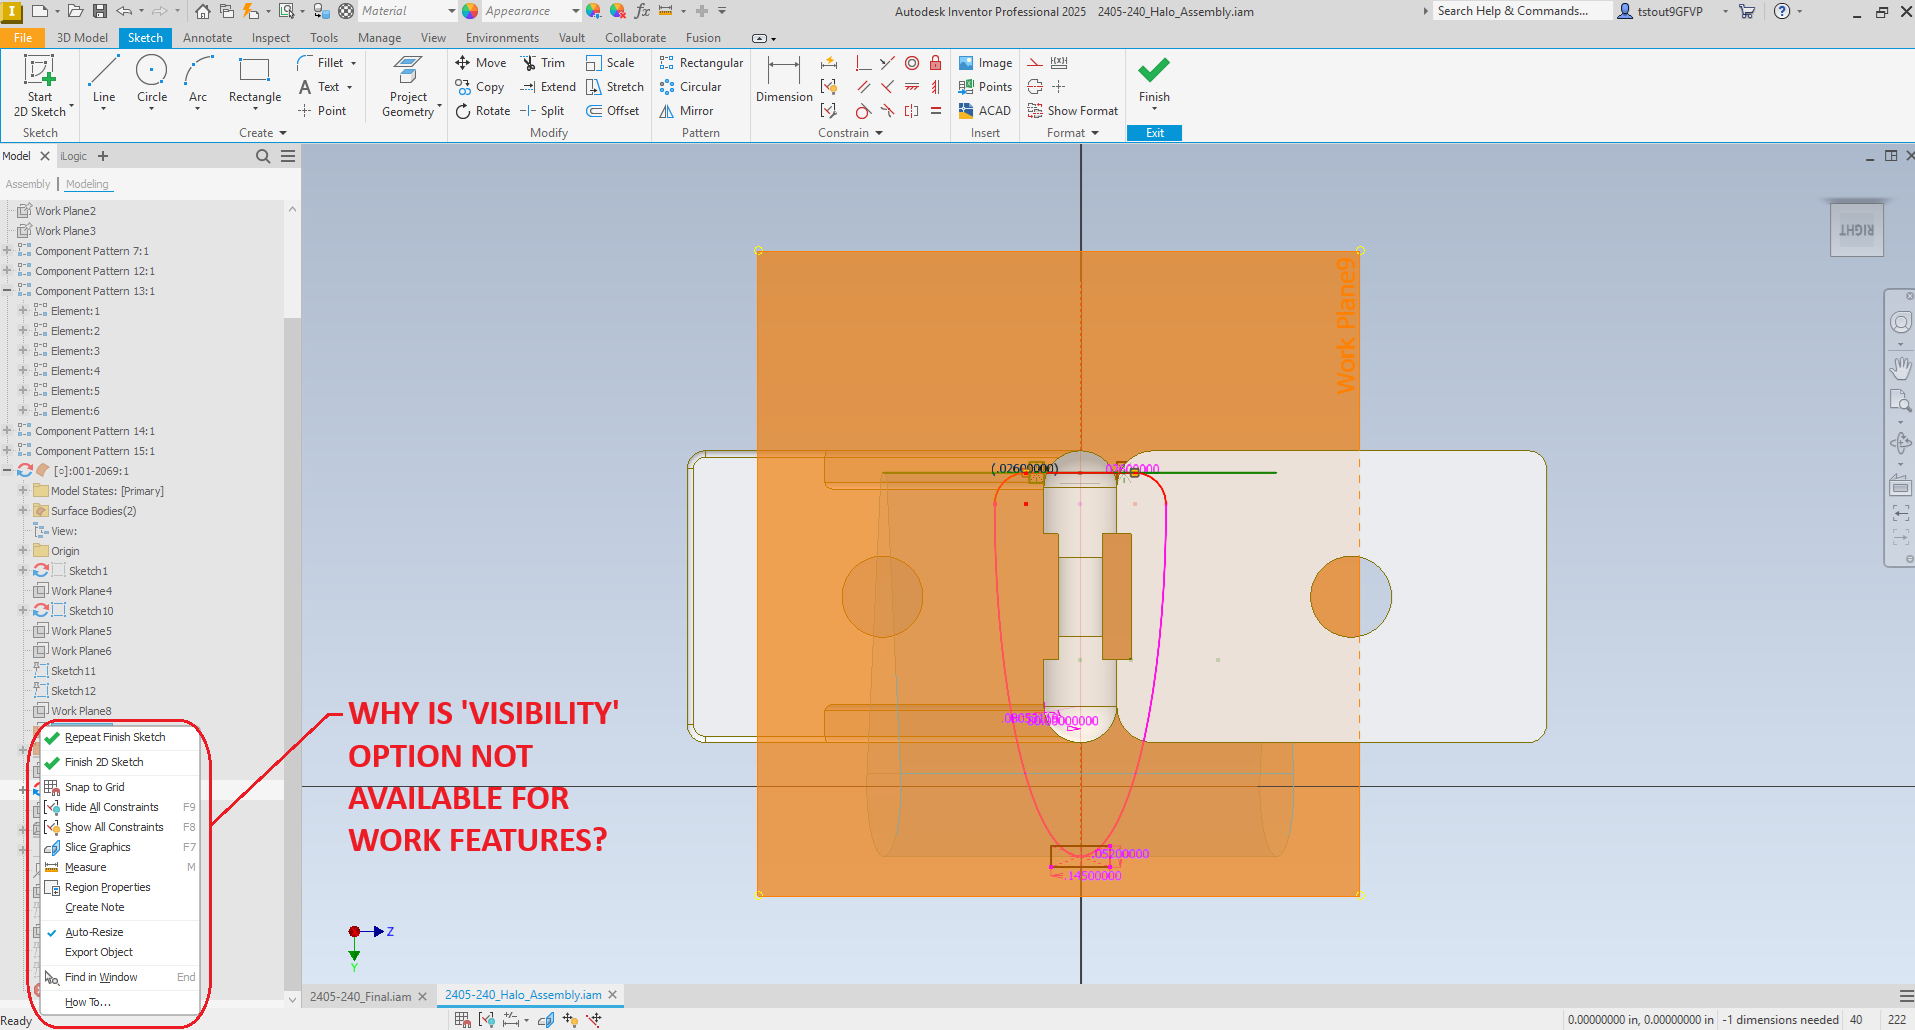Select the Offset tool
1915x1030 pixels.
pos(613,111)
